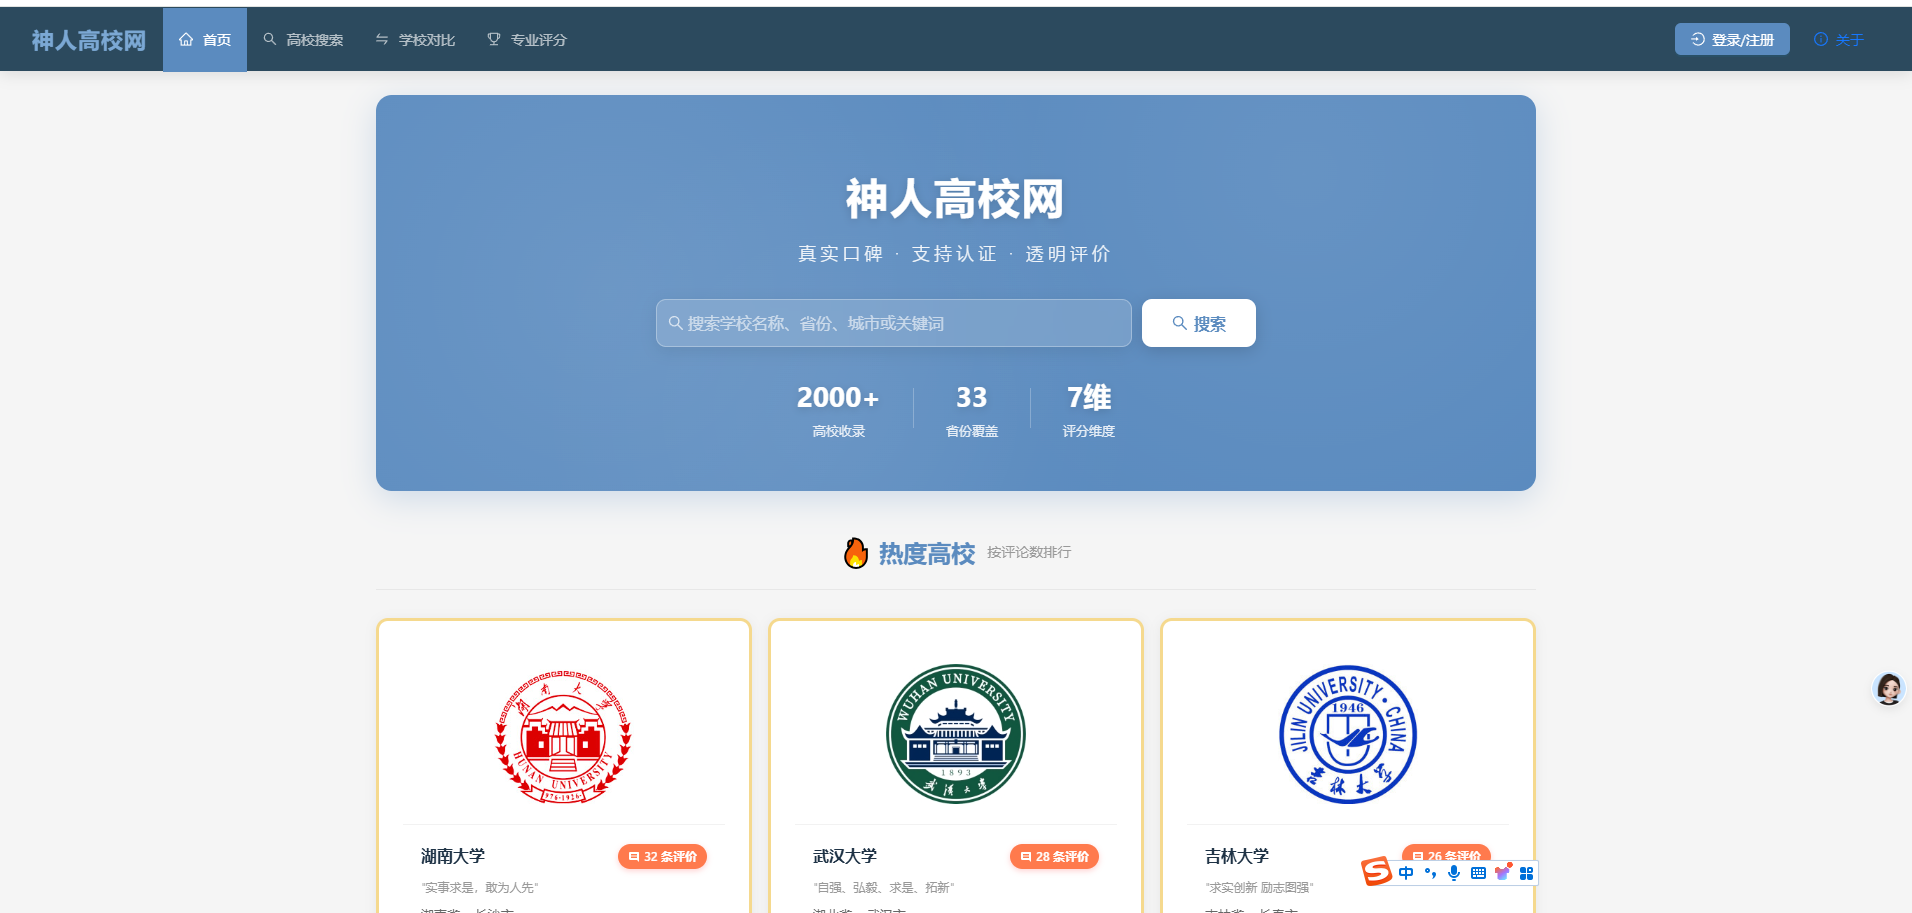Click the 7维 评分维度 statistic
This screenshot has width=1912, height=913.
click(x=1089, y=410)
